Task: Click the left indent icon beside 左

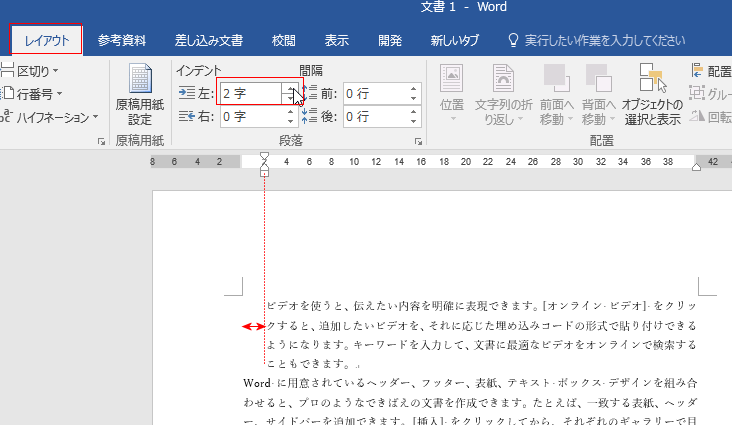Action: coord(187,93)
